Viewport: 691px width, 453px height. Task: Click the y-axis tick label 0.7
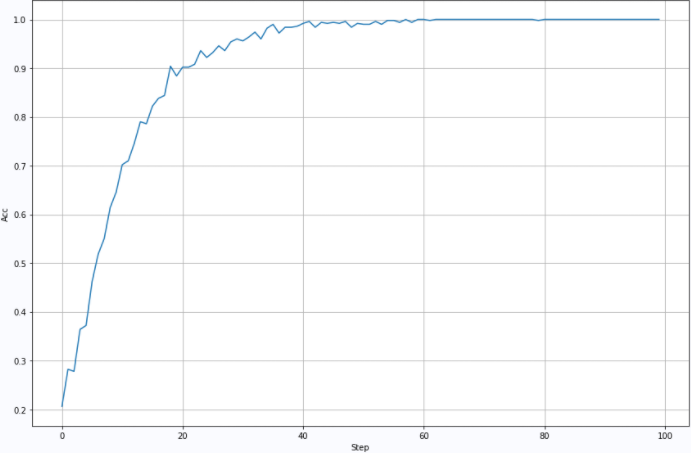click(x=21, y=166)
